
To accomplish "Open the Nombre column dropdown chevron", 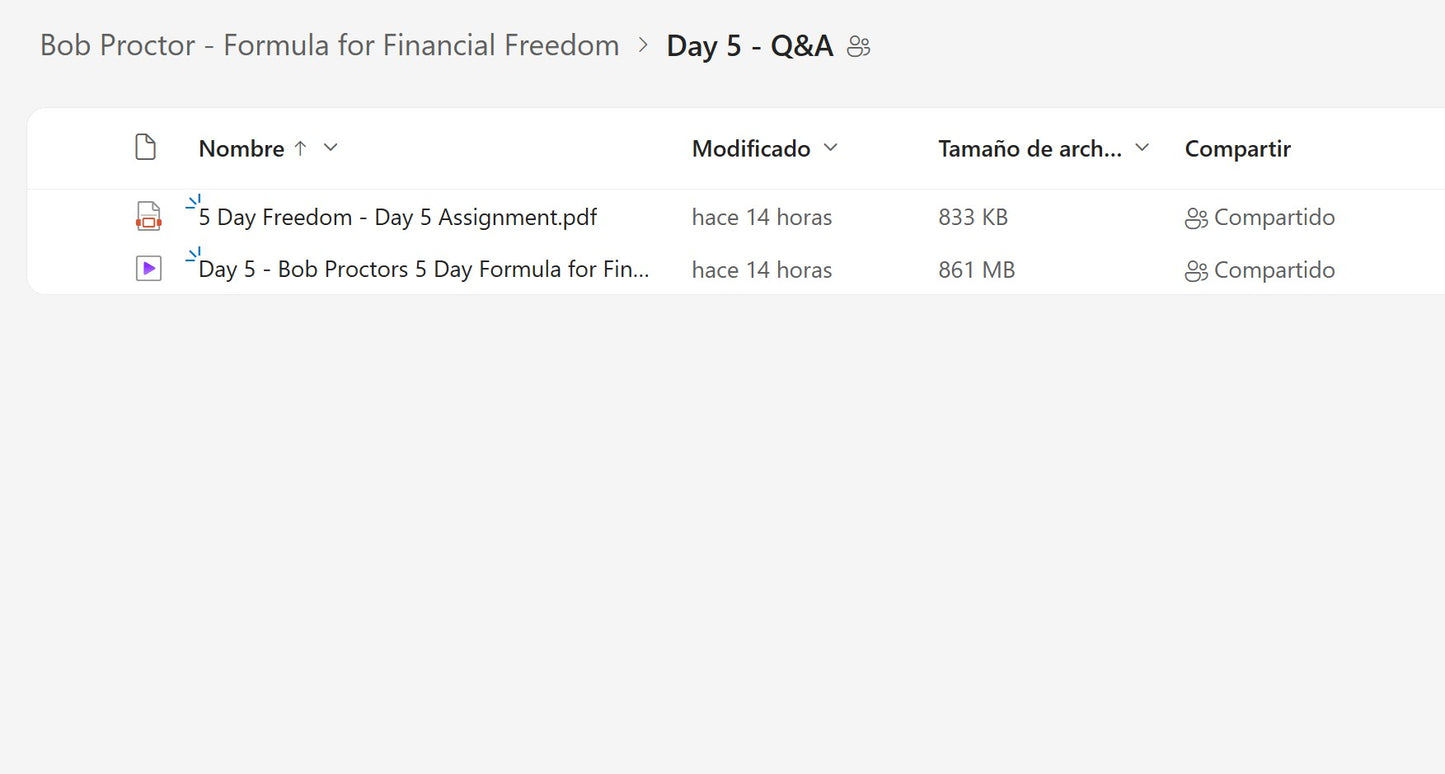I will [x=331, y=148].
